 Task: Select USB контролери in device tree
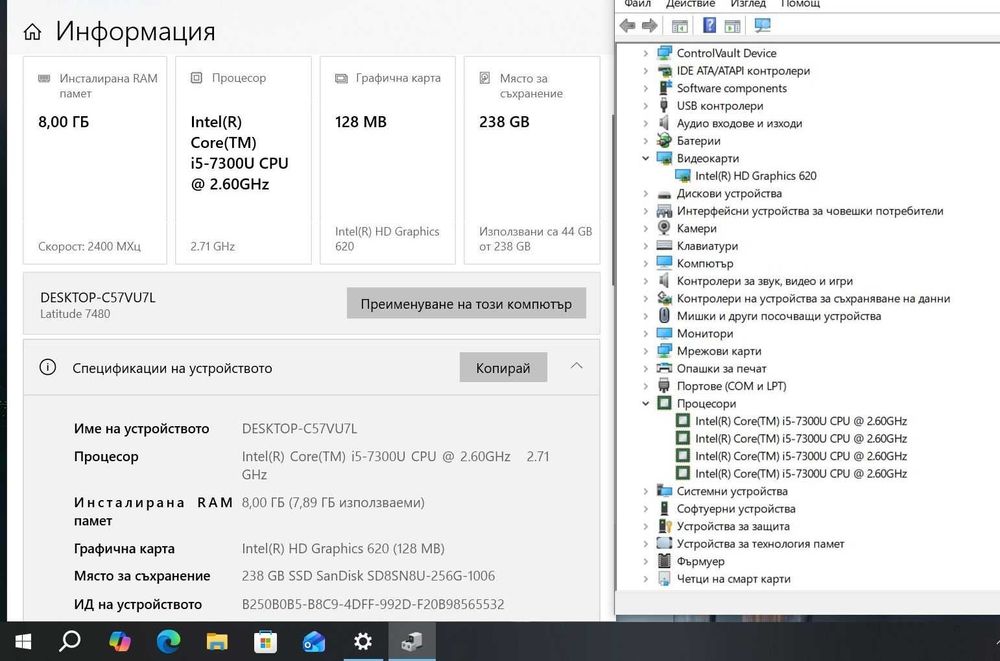coord(719,106)
